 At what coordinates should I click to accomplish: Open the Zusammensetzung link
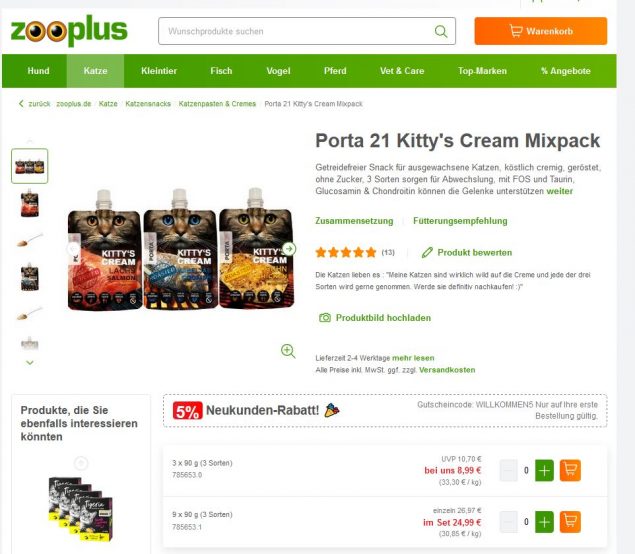click(x=354, y=221)
